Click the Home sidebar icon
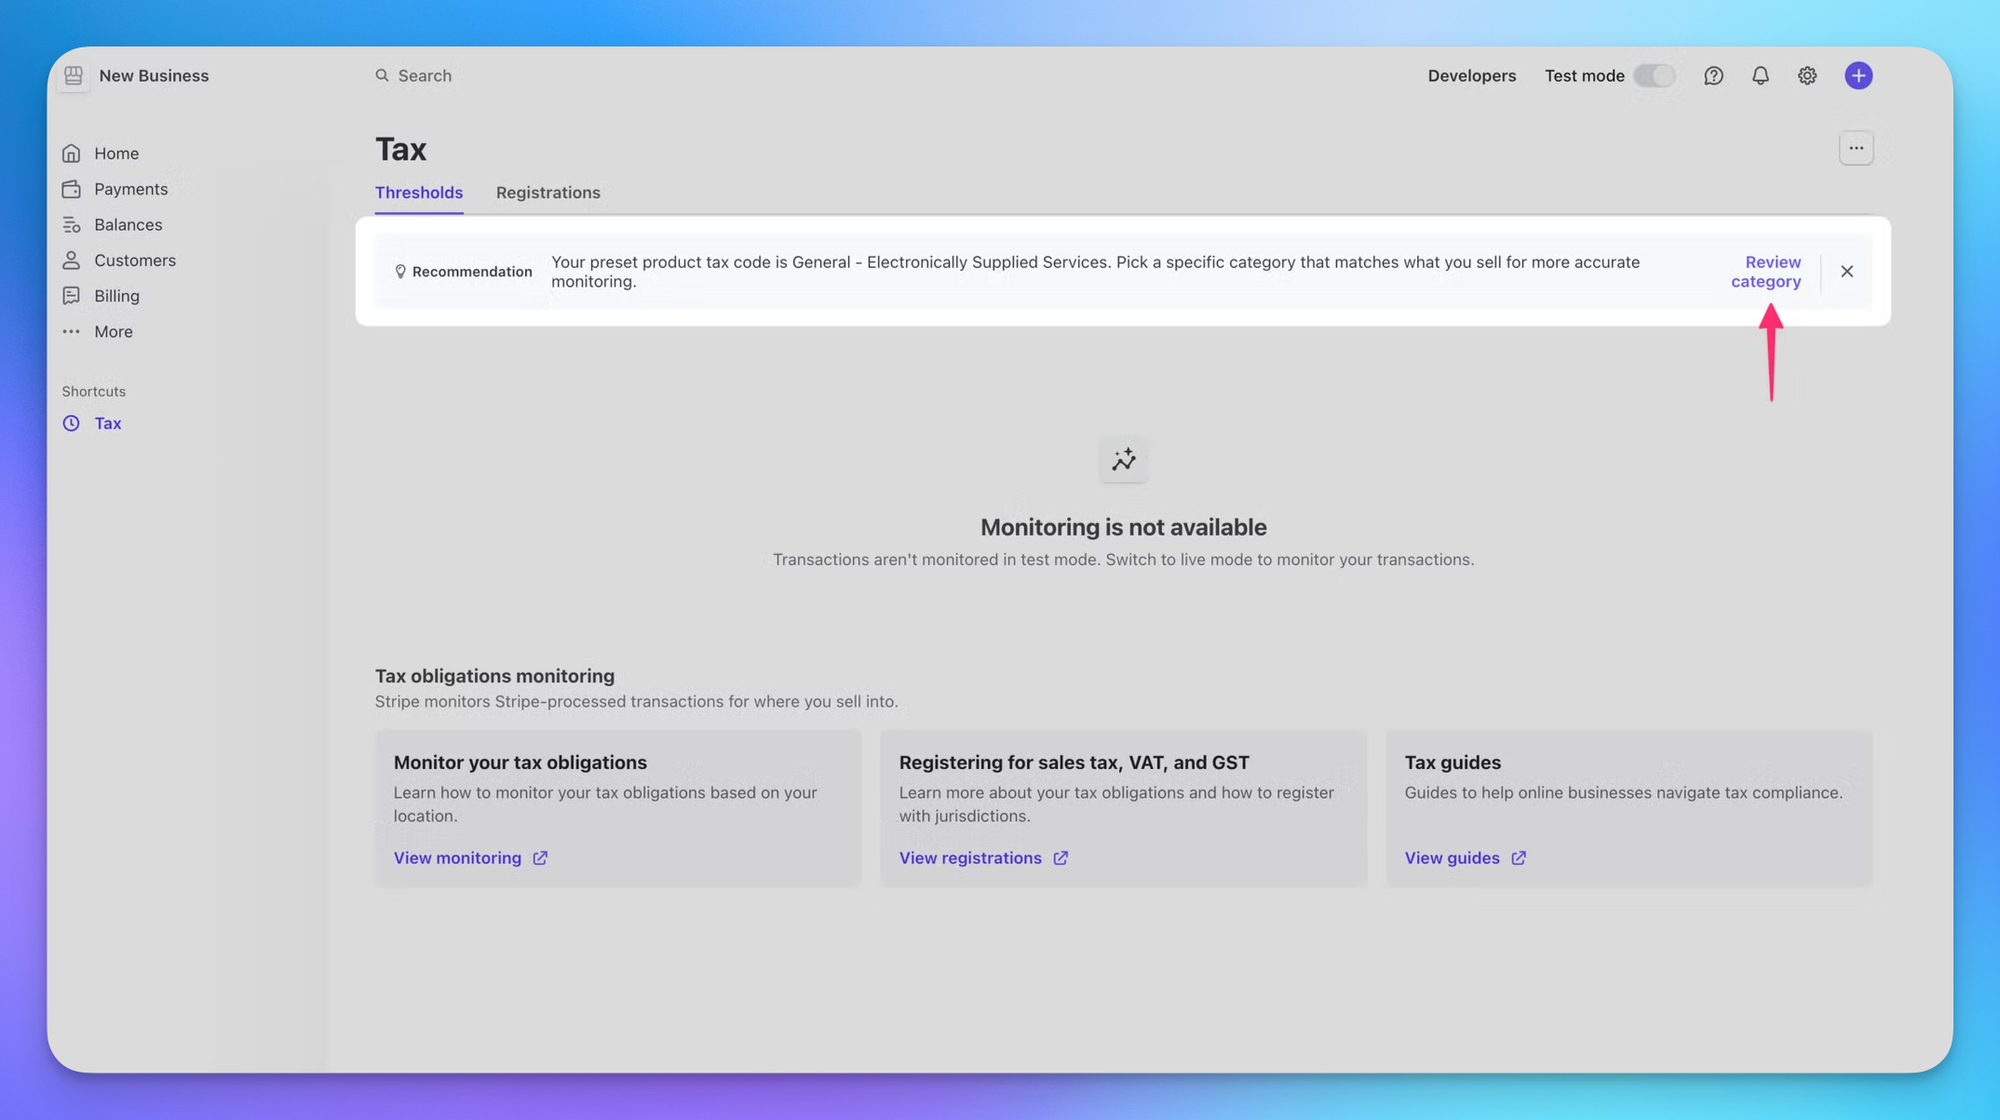 [x=71, y=153]
